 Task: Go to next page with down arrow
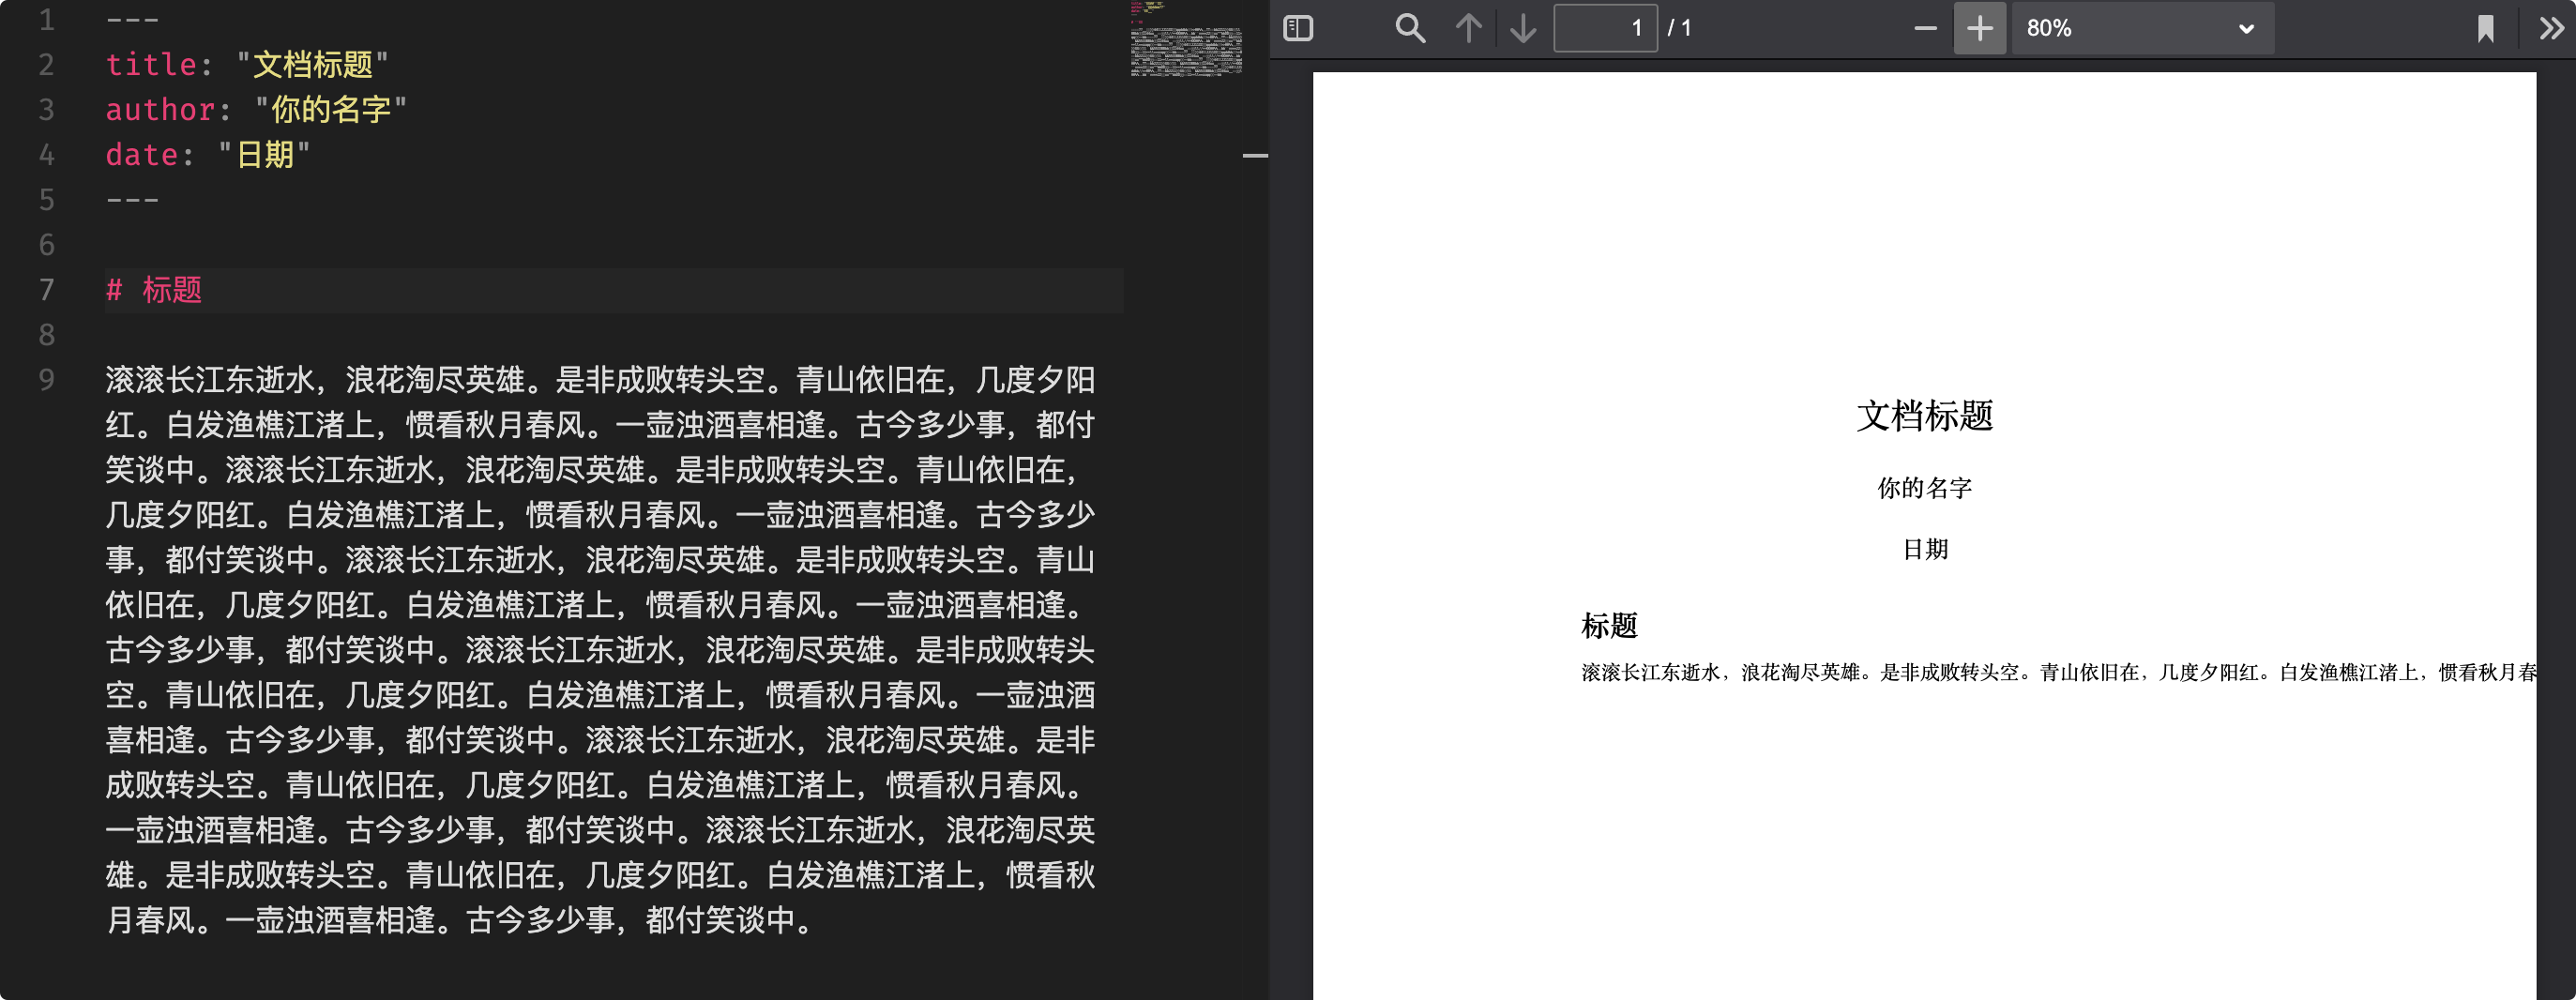1522,28
